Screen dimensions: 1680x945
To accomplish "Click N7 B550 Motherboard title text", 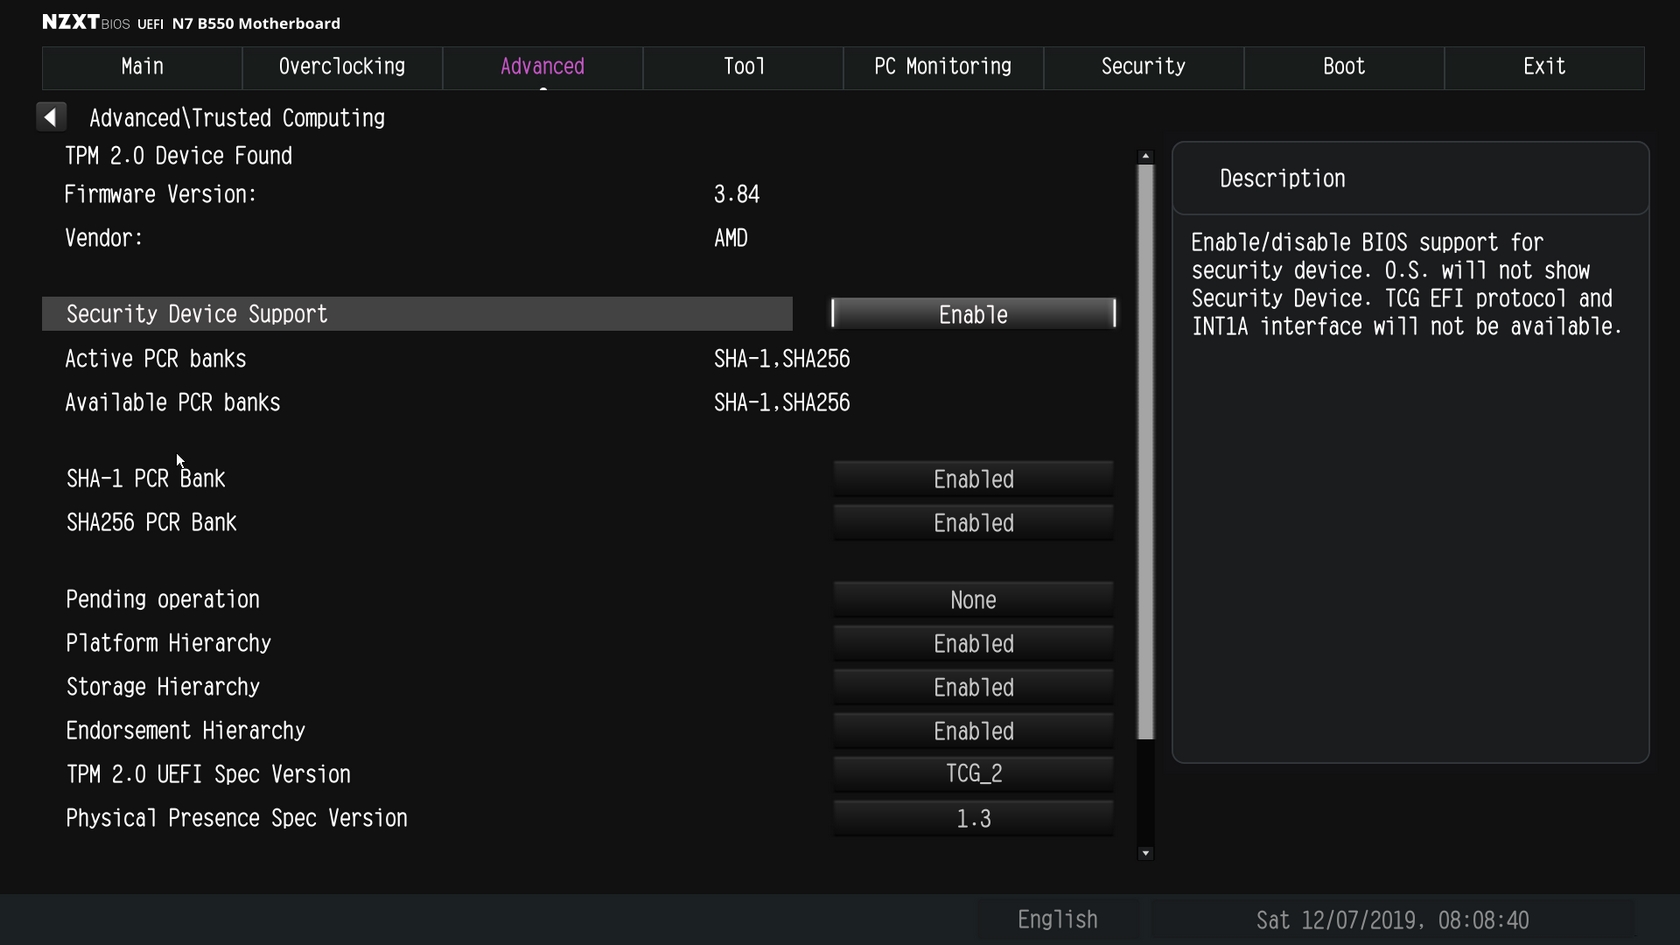I will [256, 23].
